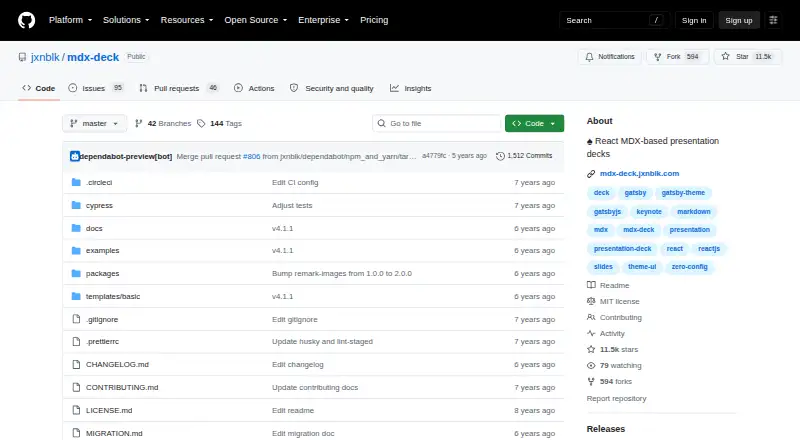The image size is (800, 440).
Task: Click the Readme book icon
Action: [591, 285]
